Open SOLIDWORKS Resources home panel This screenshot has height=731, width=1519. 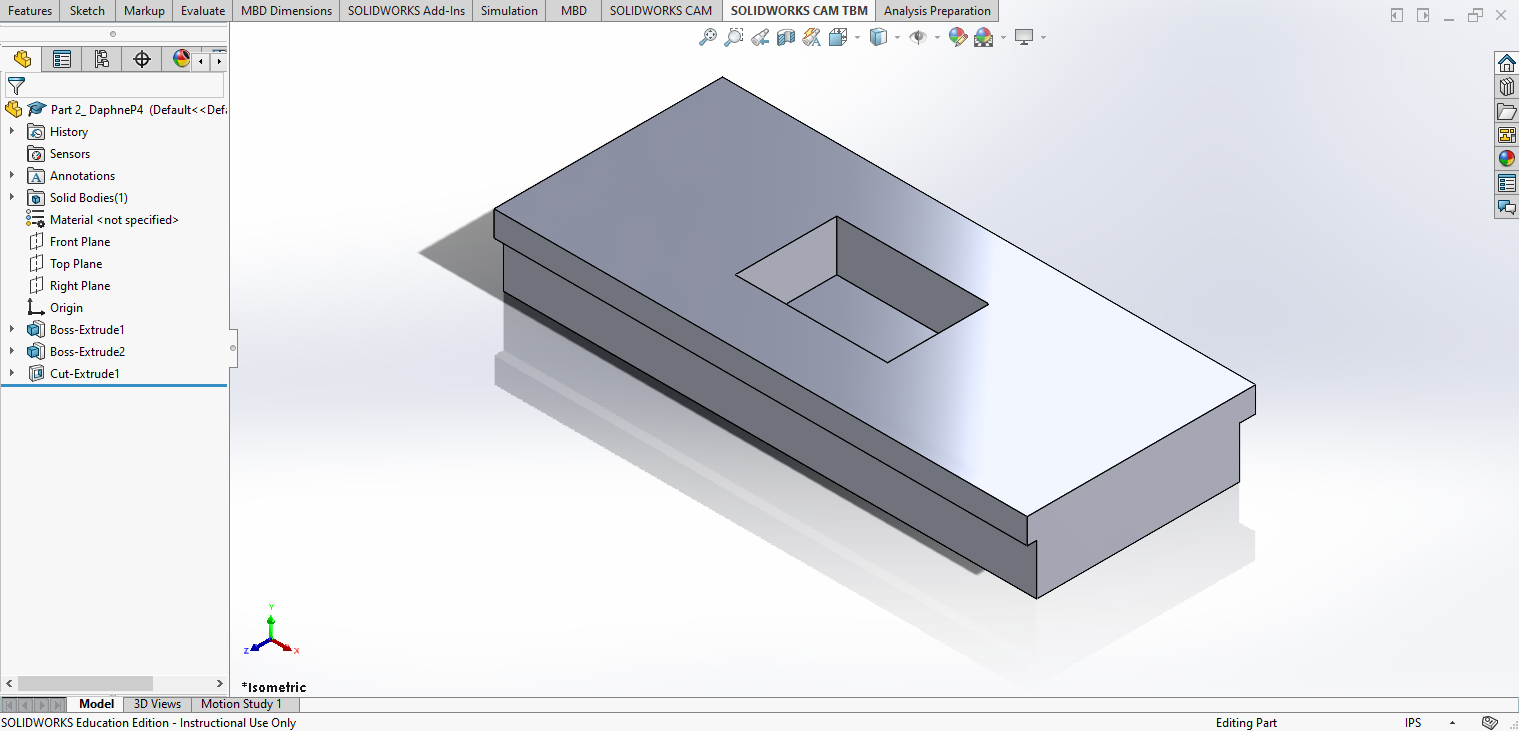1506,62
